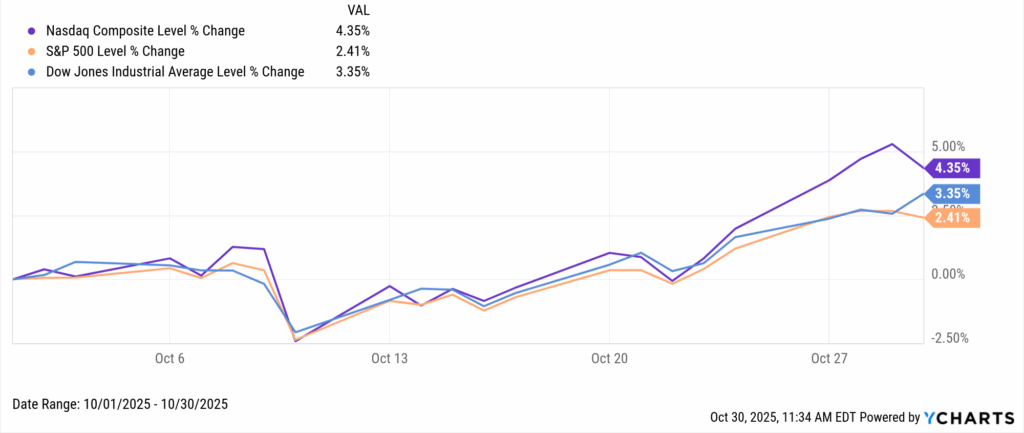The height and width of the screenshot is (433, 1024).
Task: Click the 4.35% value in the legend table
Action: tap(354, 31)
